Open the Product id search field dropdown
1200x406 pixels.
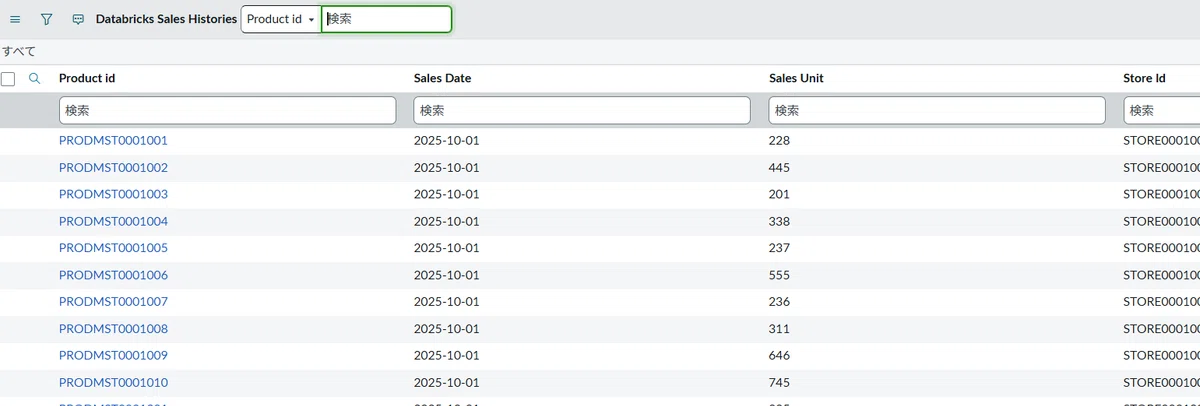pyautogui.click(x=281, y=19)
